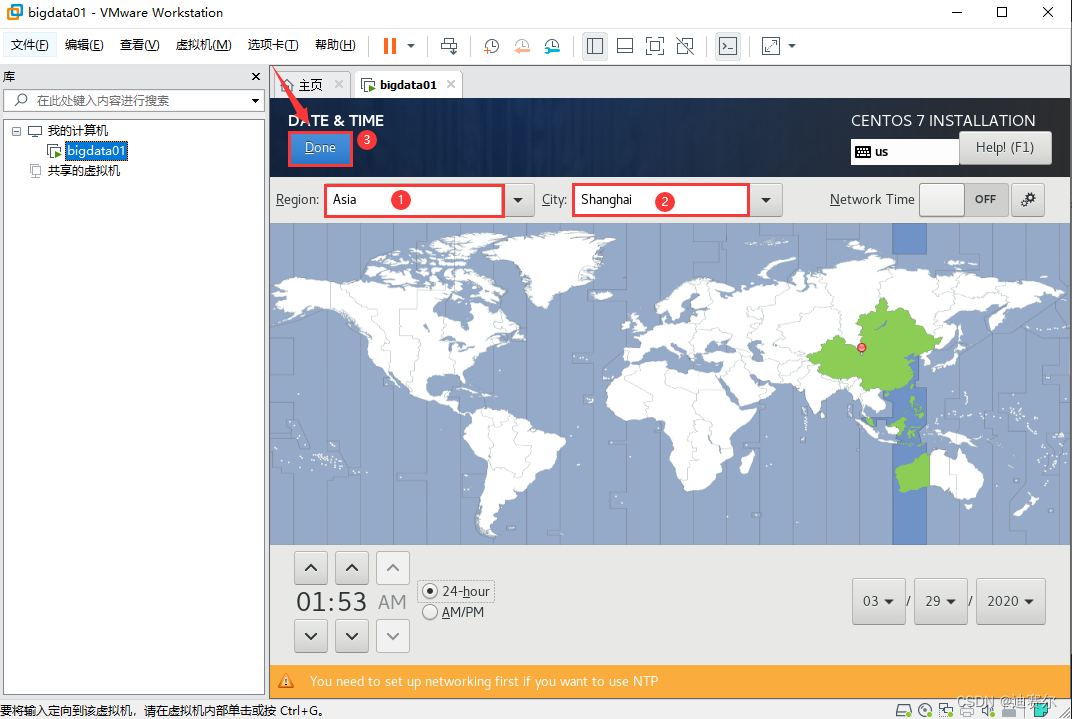Click the Help! (F1) button
This screenshot has height=719, width=1072.
pyautogui.click(x=1005, y=148)
